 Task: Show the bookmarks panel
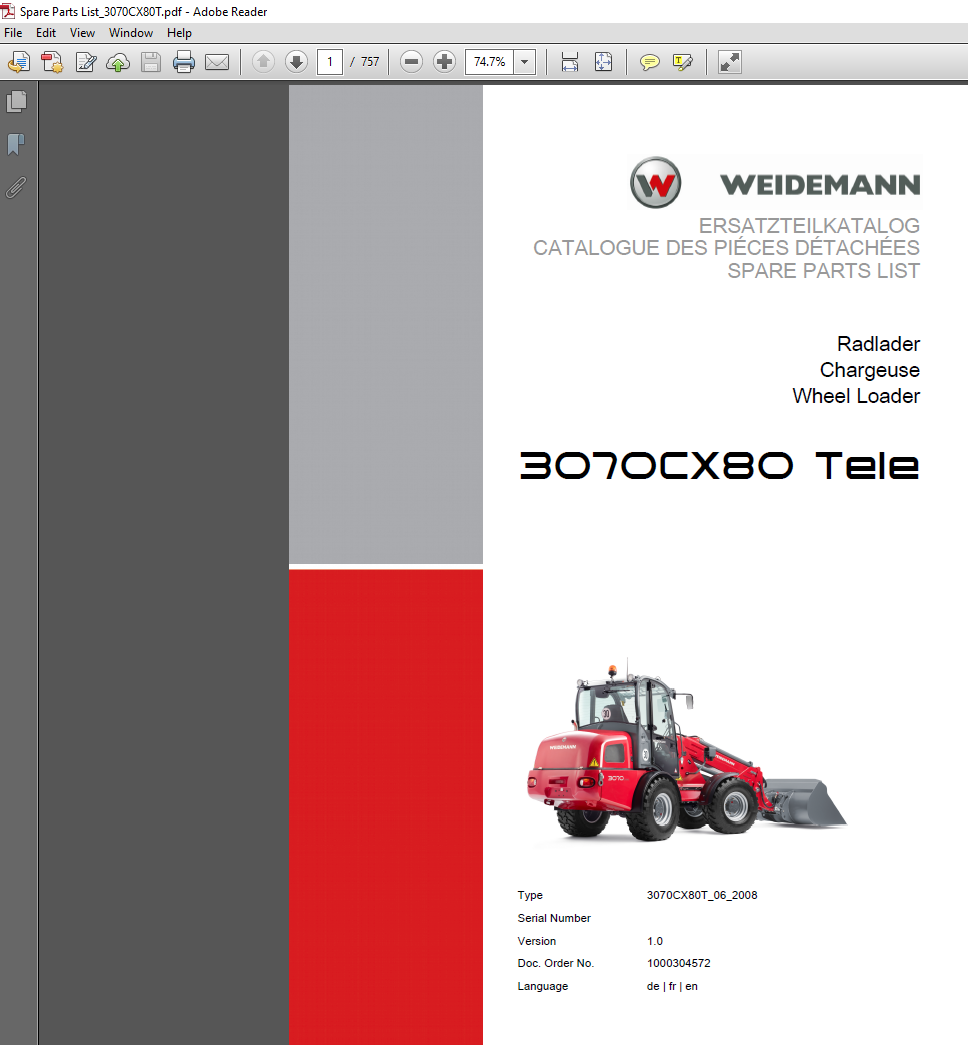(x=16, y=145)
